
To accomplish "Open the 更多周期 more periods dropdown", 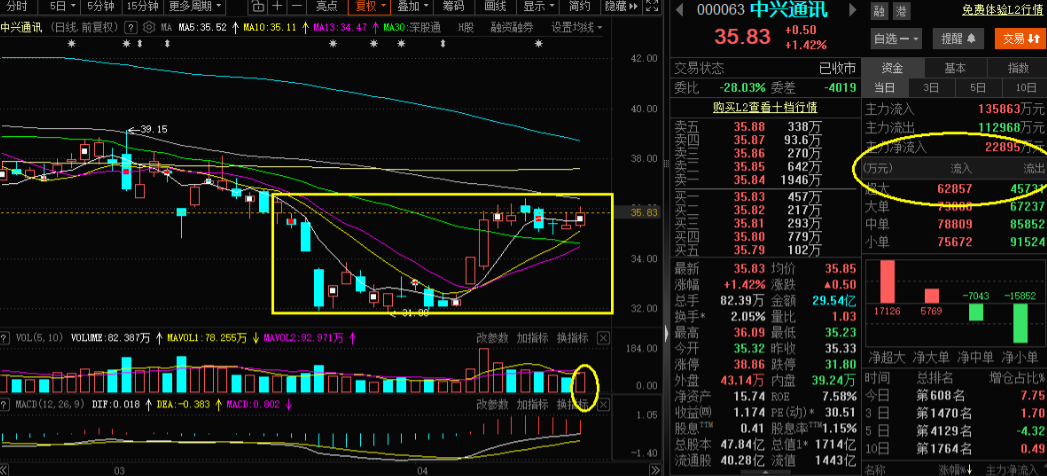I will point(195,7).
